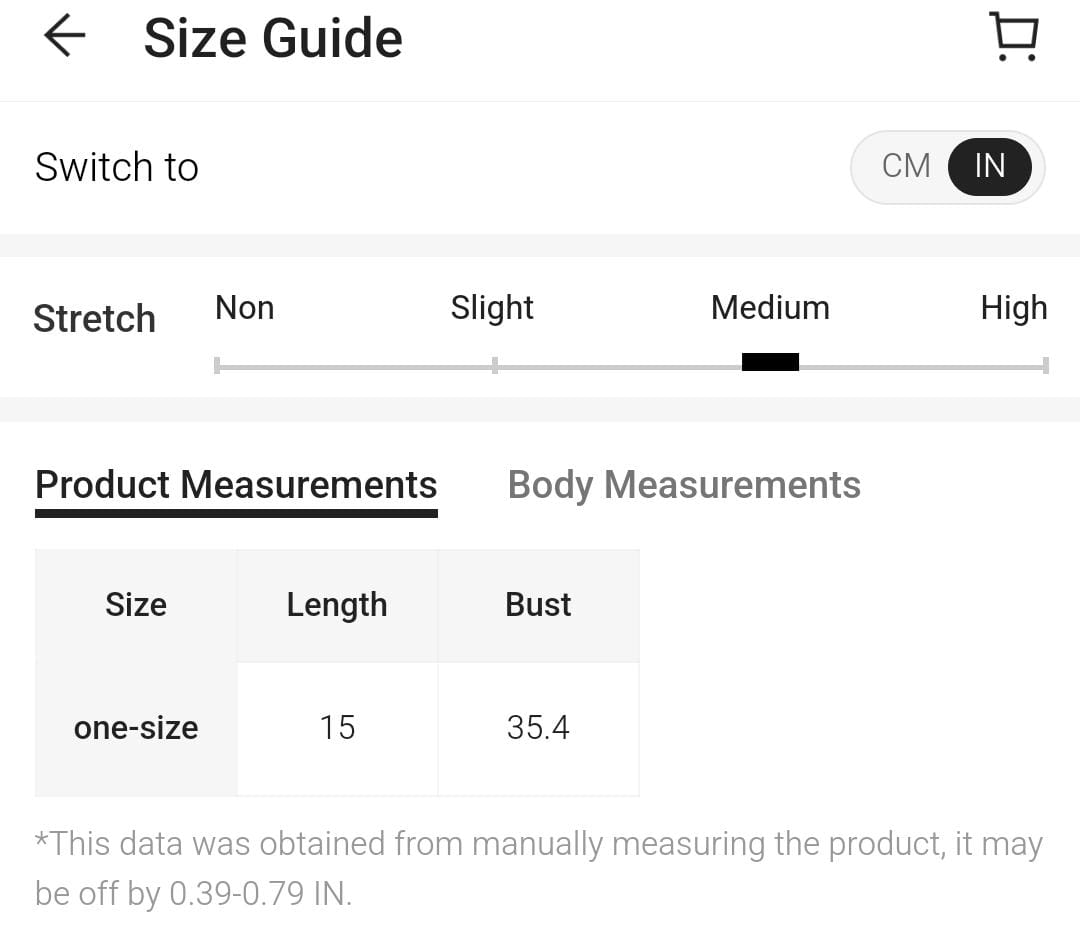Screen dimensions: 1080x952
Task: Click the Medium stretch label
Action: (x=770, y=308)
